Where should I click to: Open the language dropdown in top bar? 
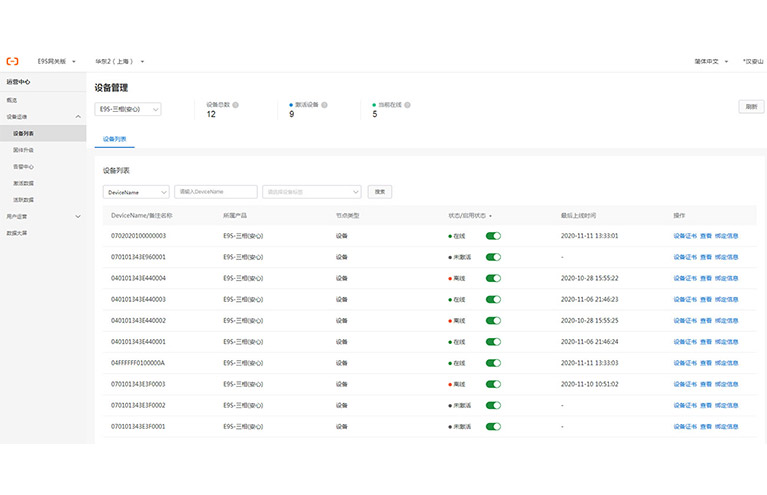pos(711,61)
